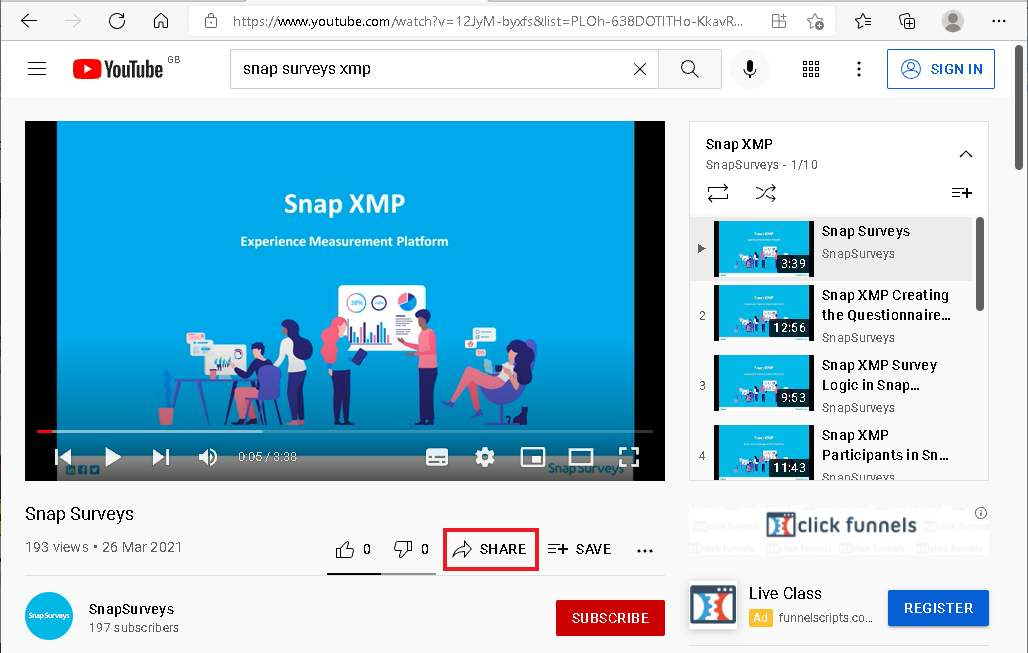Viewport: 1028px width, 653px height.
Task: Open the Snap XMP playlist title
Action: click(739, 144)
